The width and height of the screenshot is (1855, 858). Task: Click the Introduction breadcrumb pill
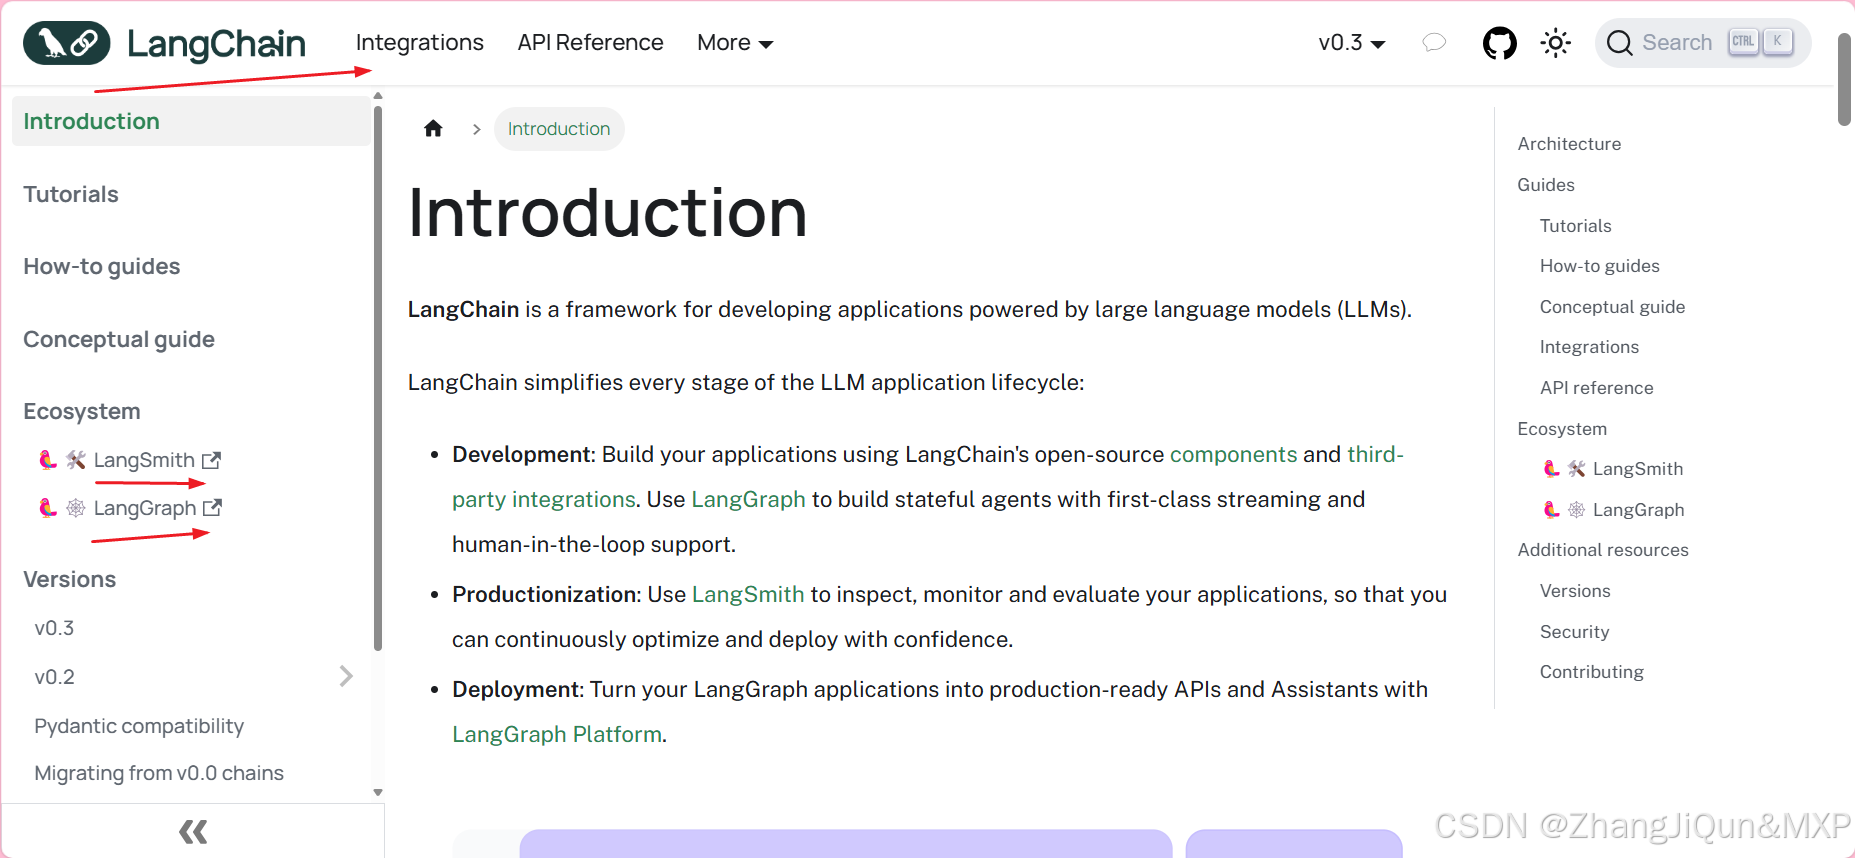(559, 129)
